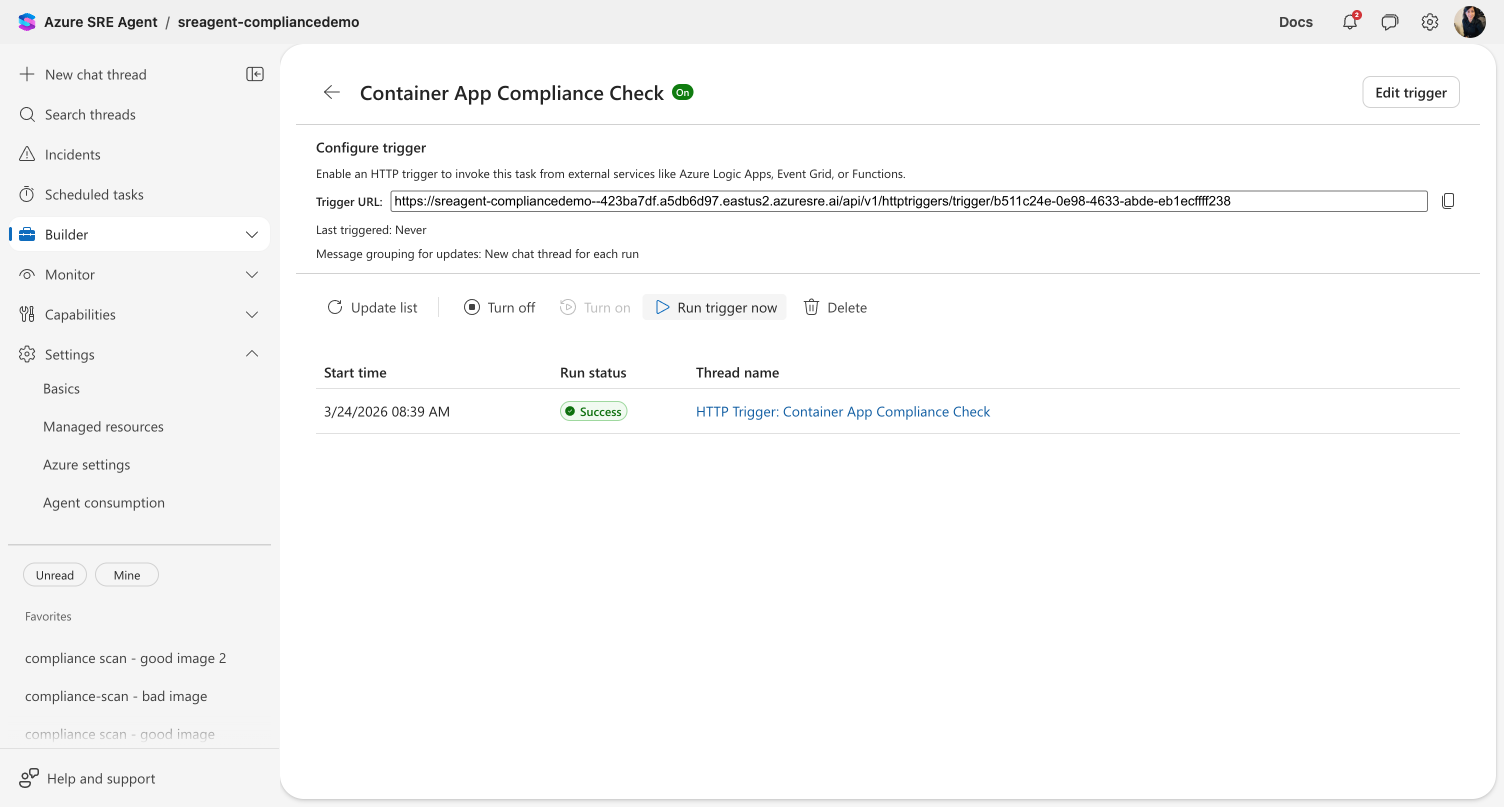This screenshot has height=807, width=1504.
Task: Click 'Last triggered: Never' text
Action: click(x=371, y=230)
